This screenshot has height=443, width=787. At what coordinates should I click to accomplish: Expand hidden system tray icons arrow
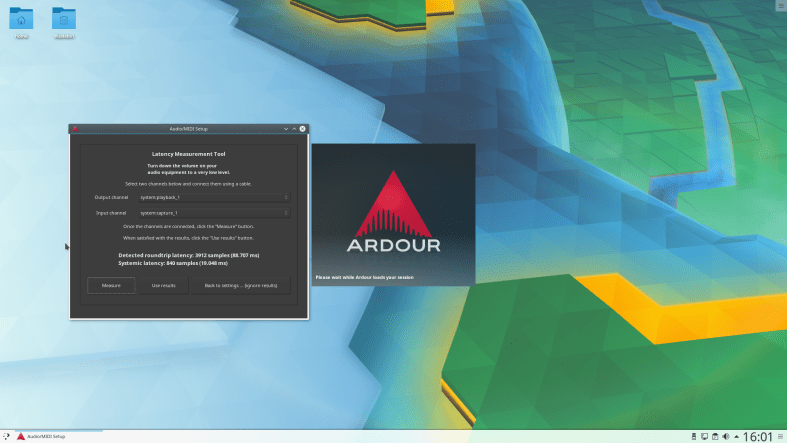[x=735, y=436]
